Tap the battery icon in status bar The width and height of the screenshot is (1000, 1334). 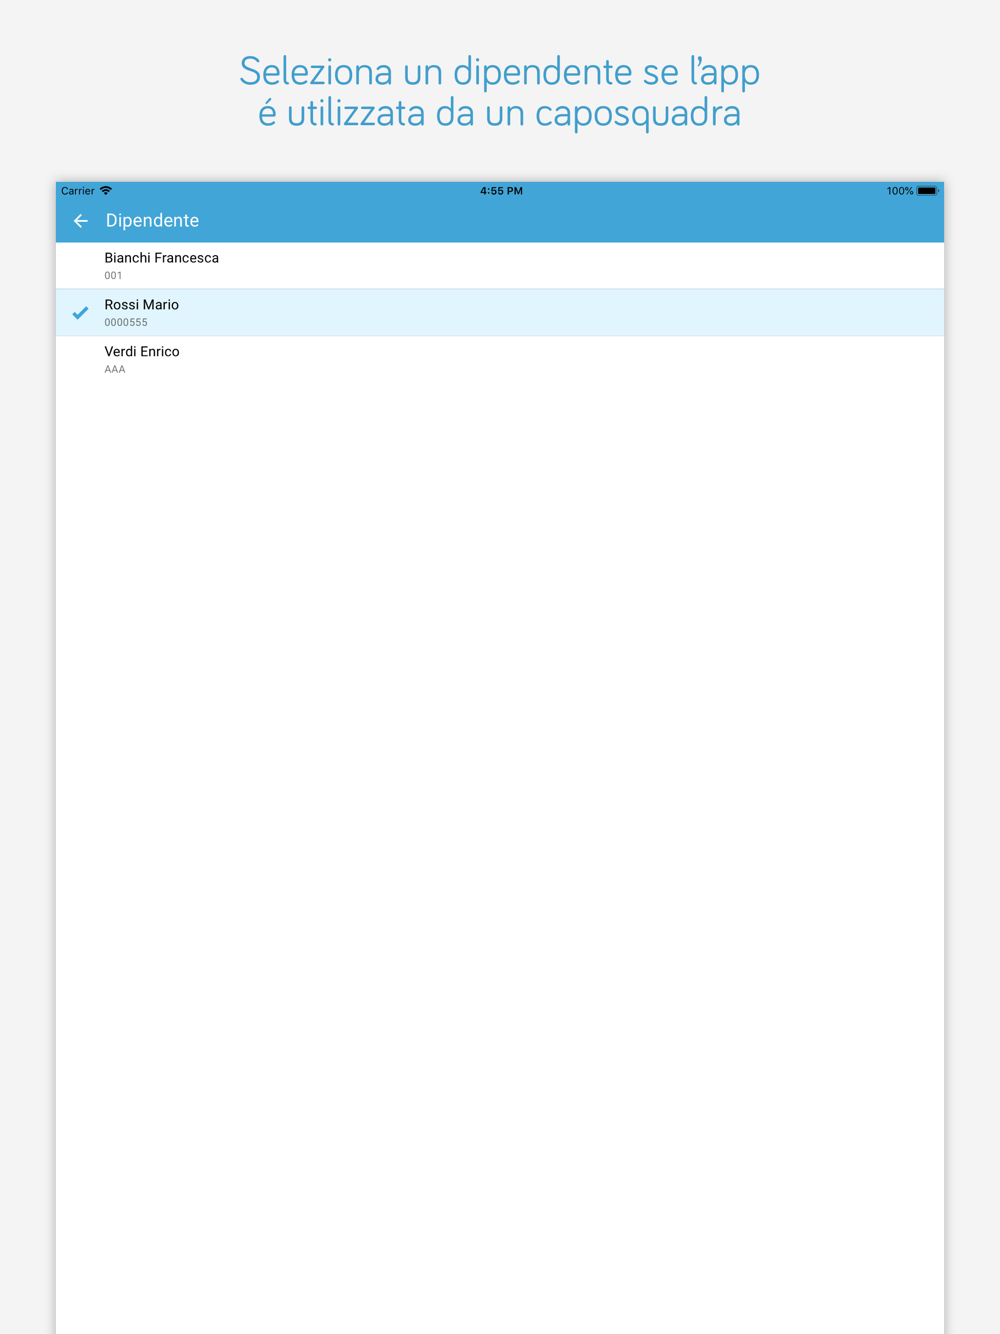coord(928,191)
